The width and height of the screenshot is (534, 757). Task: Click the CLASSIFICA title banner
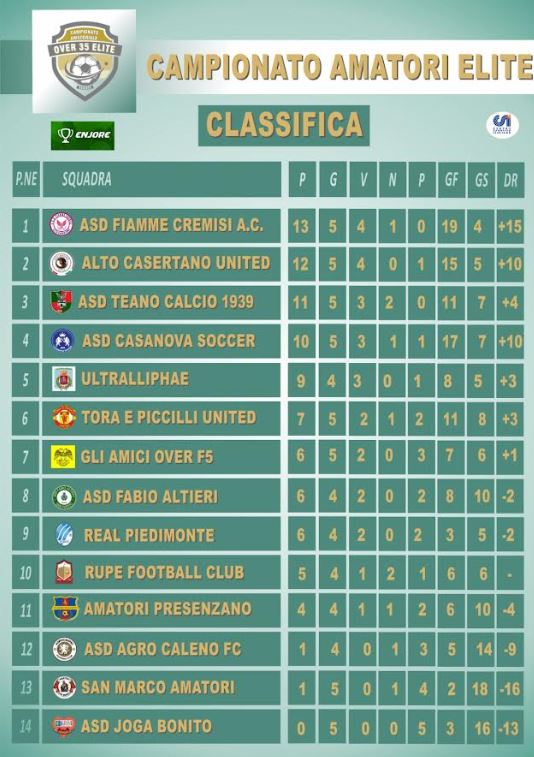point(284,125)
